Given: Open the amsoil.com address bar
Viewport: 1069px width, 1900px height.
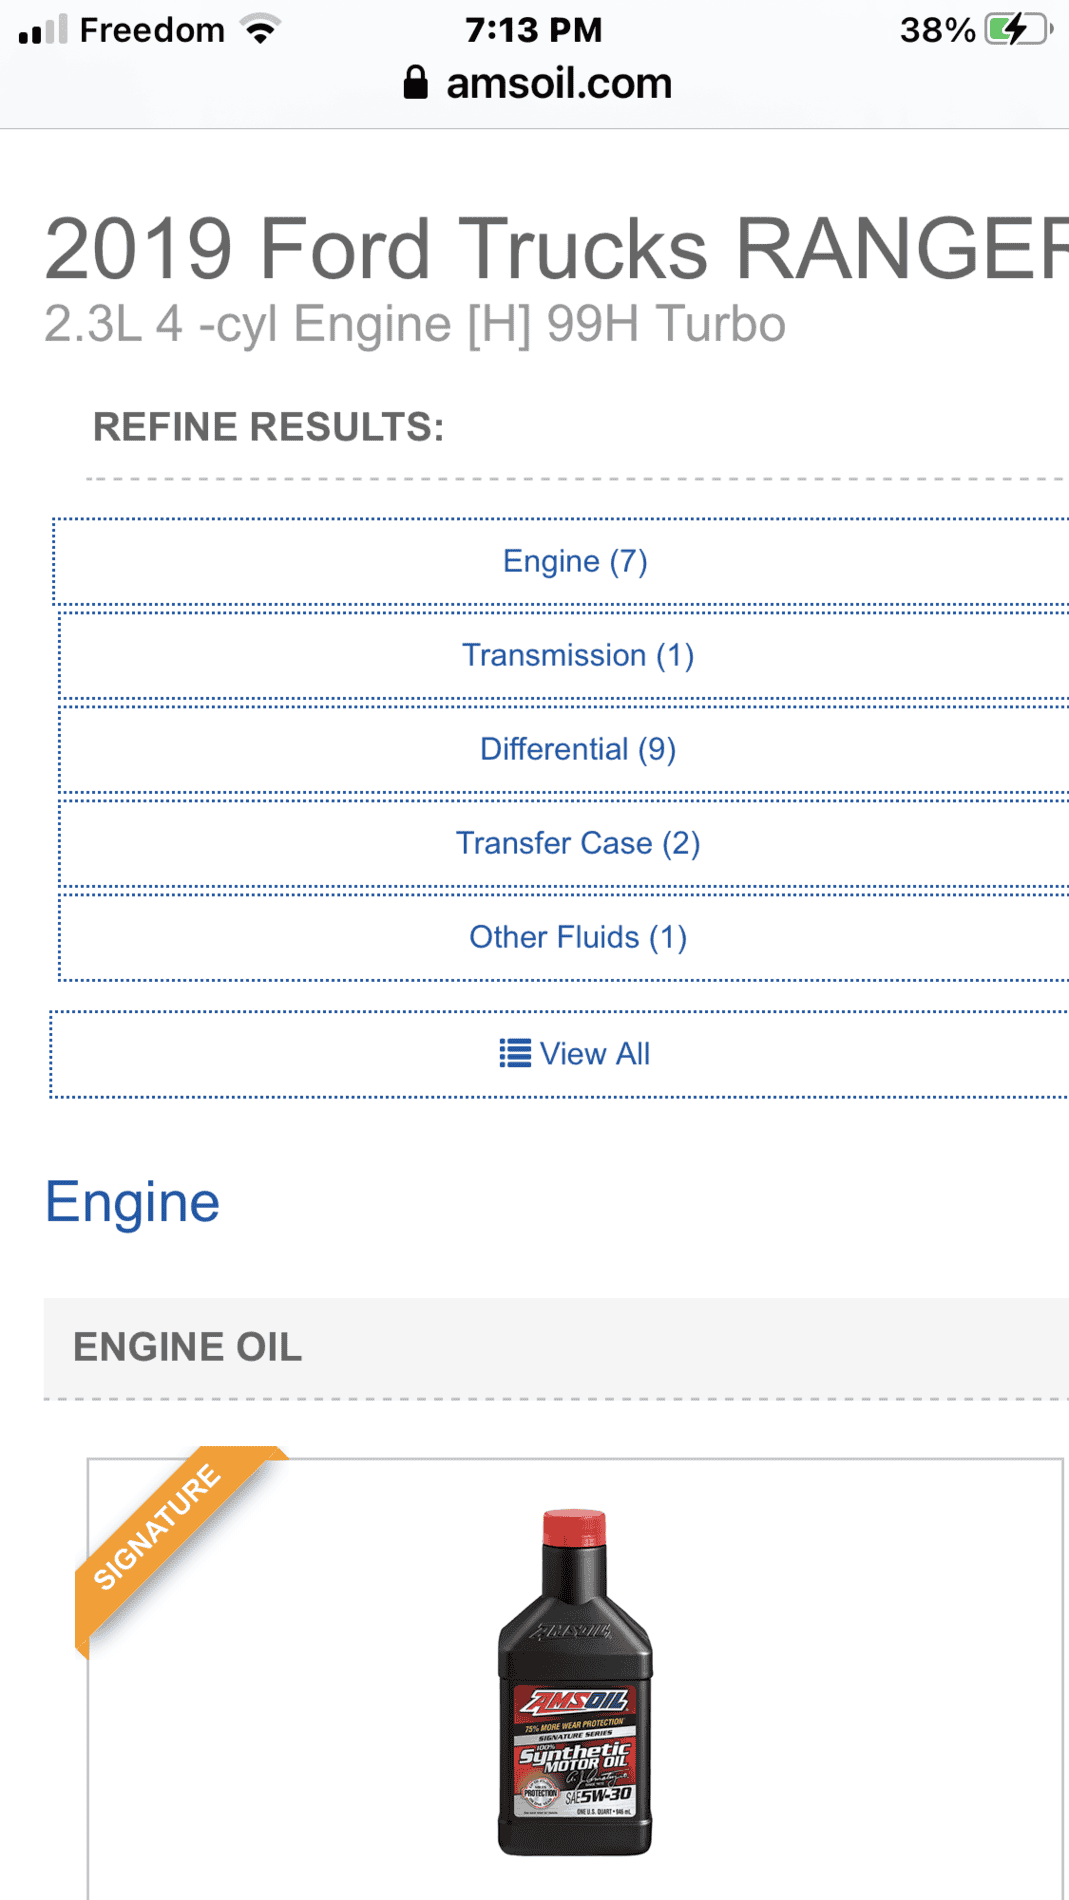Looking at the screenshot, I should tap(538, 83).
